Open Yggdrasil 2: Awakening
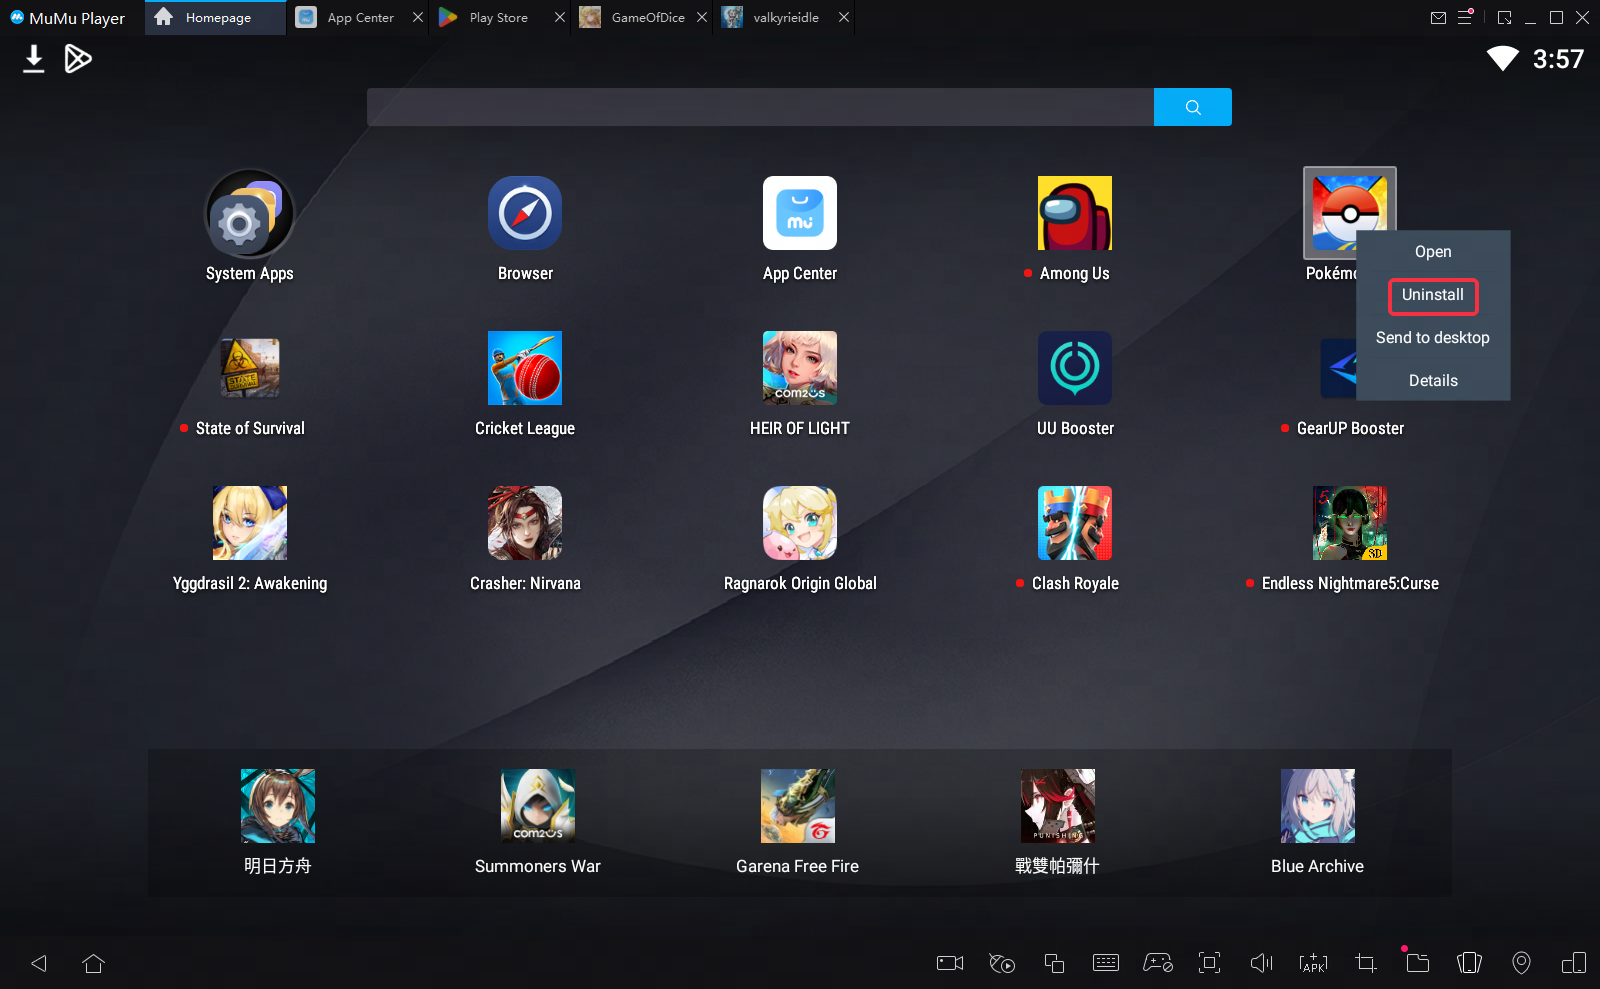This screenshot has height=989, width=1600. (250, 523)
